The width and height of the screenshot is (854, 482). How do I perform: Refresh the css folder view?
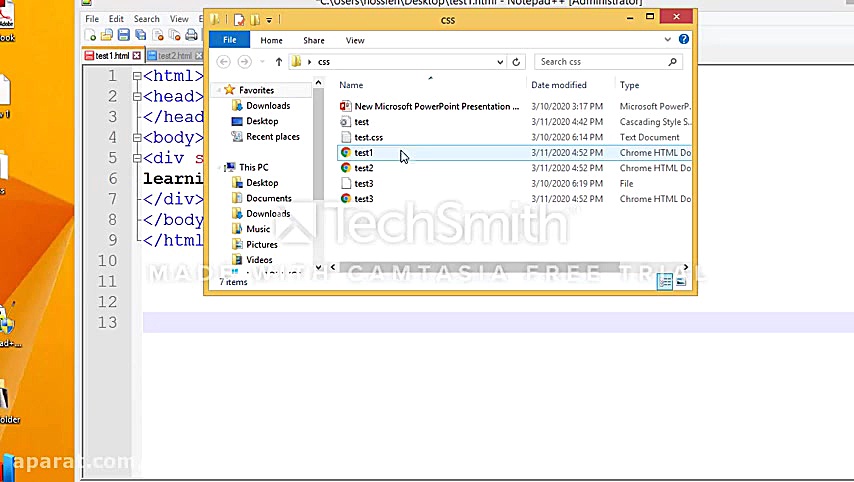[x=516, y=62]
